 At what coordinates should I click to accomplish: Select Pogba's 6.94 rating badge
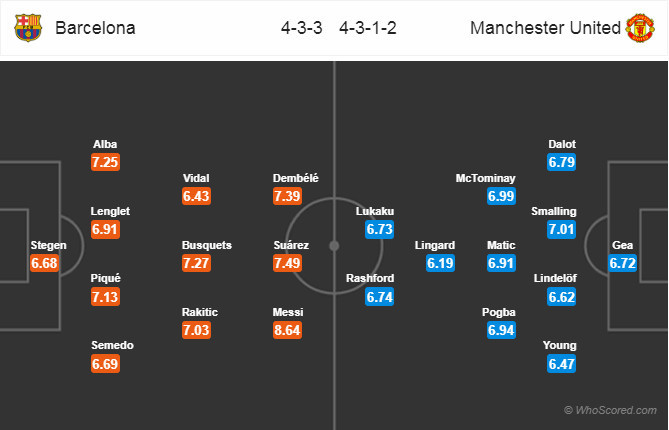(502, 329)
